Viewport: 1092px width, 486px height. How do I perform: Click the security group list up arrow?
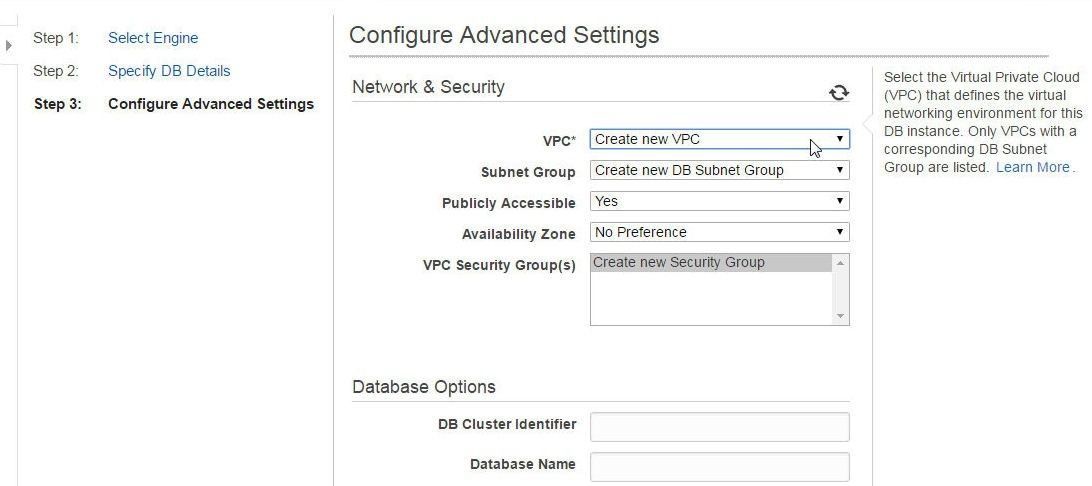[841, 263]
